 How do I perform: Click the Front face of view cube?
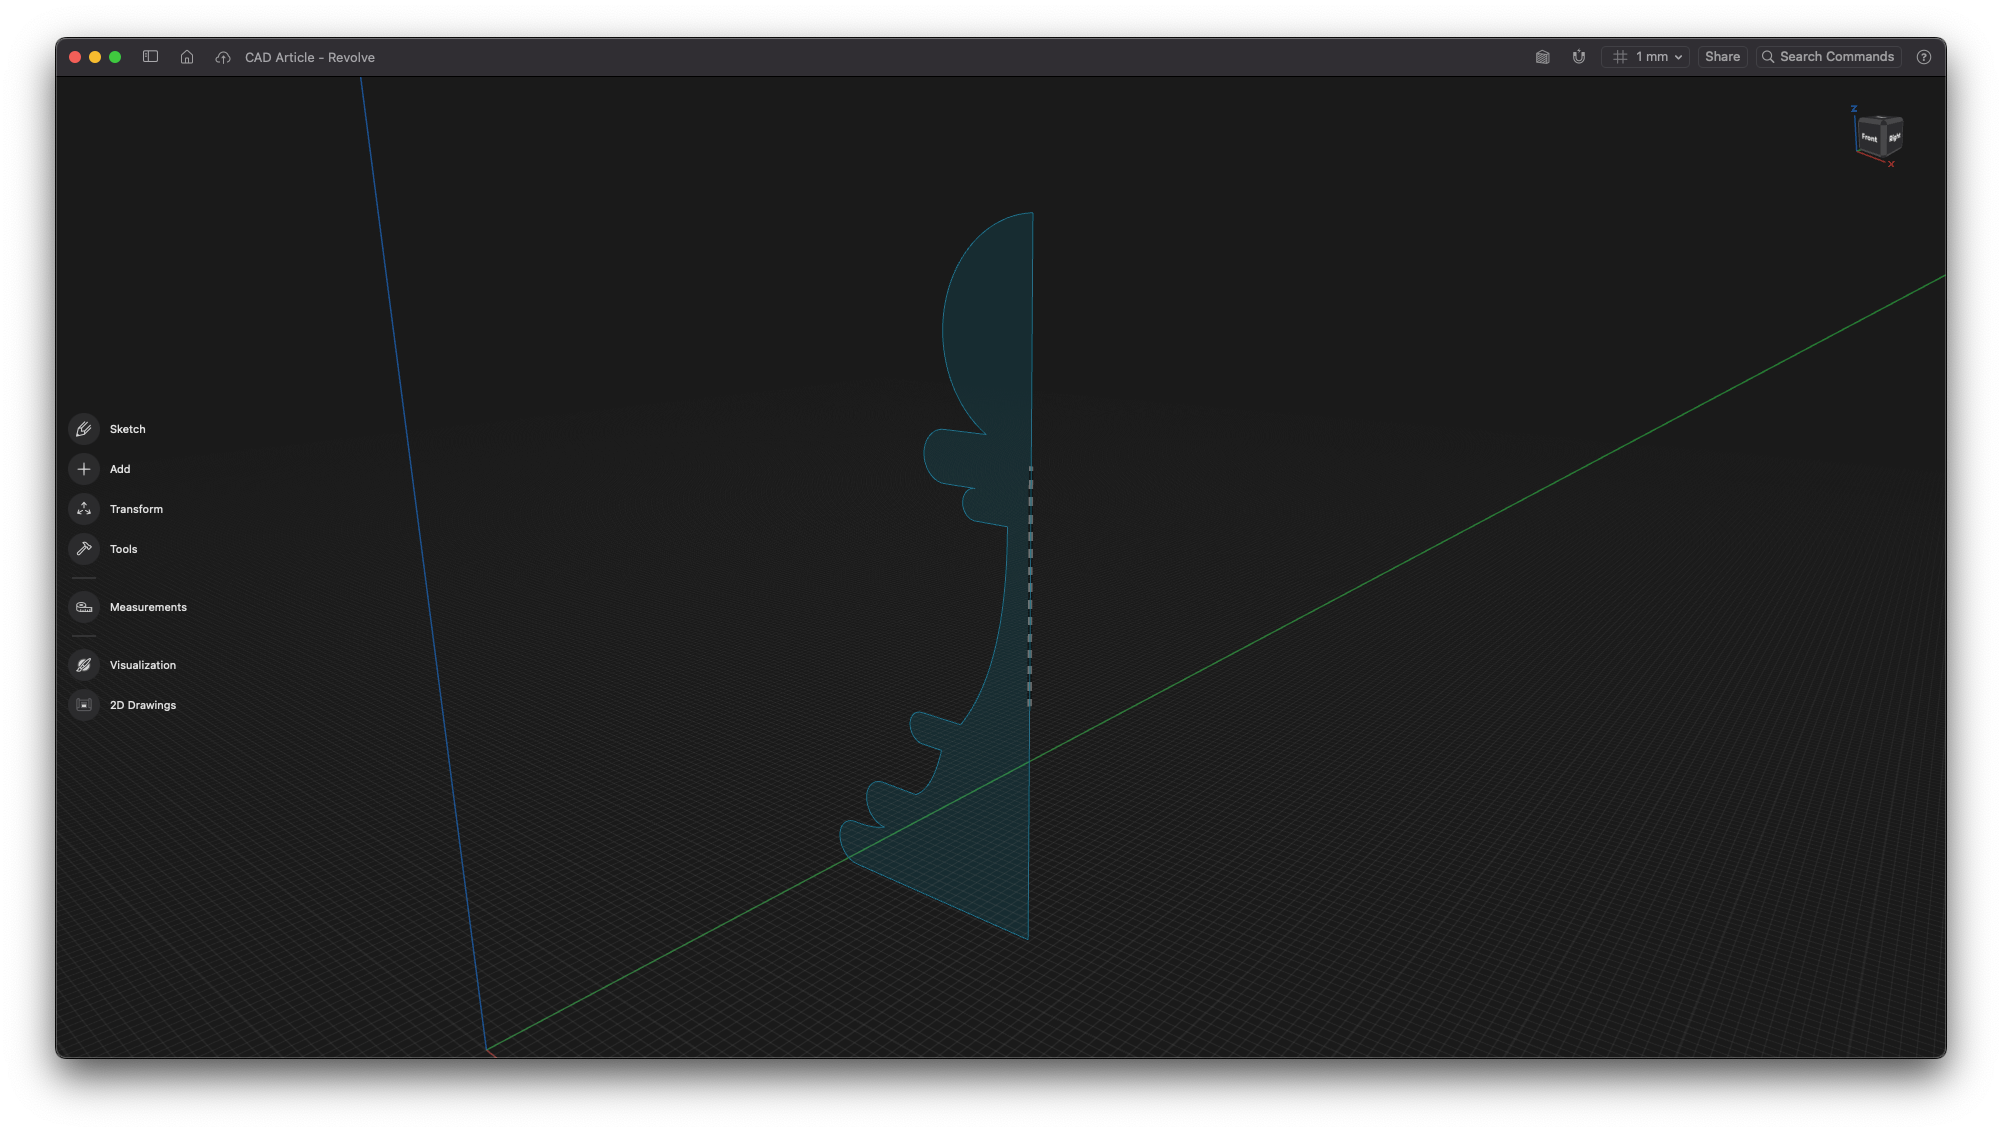click(x=1869, y=137)
